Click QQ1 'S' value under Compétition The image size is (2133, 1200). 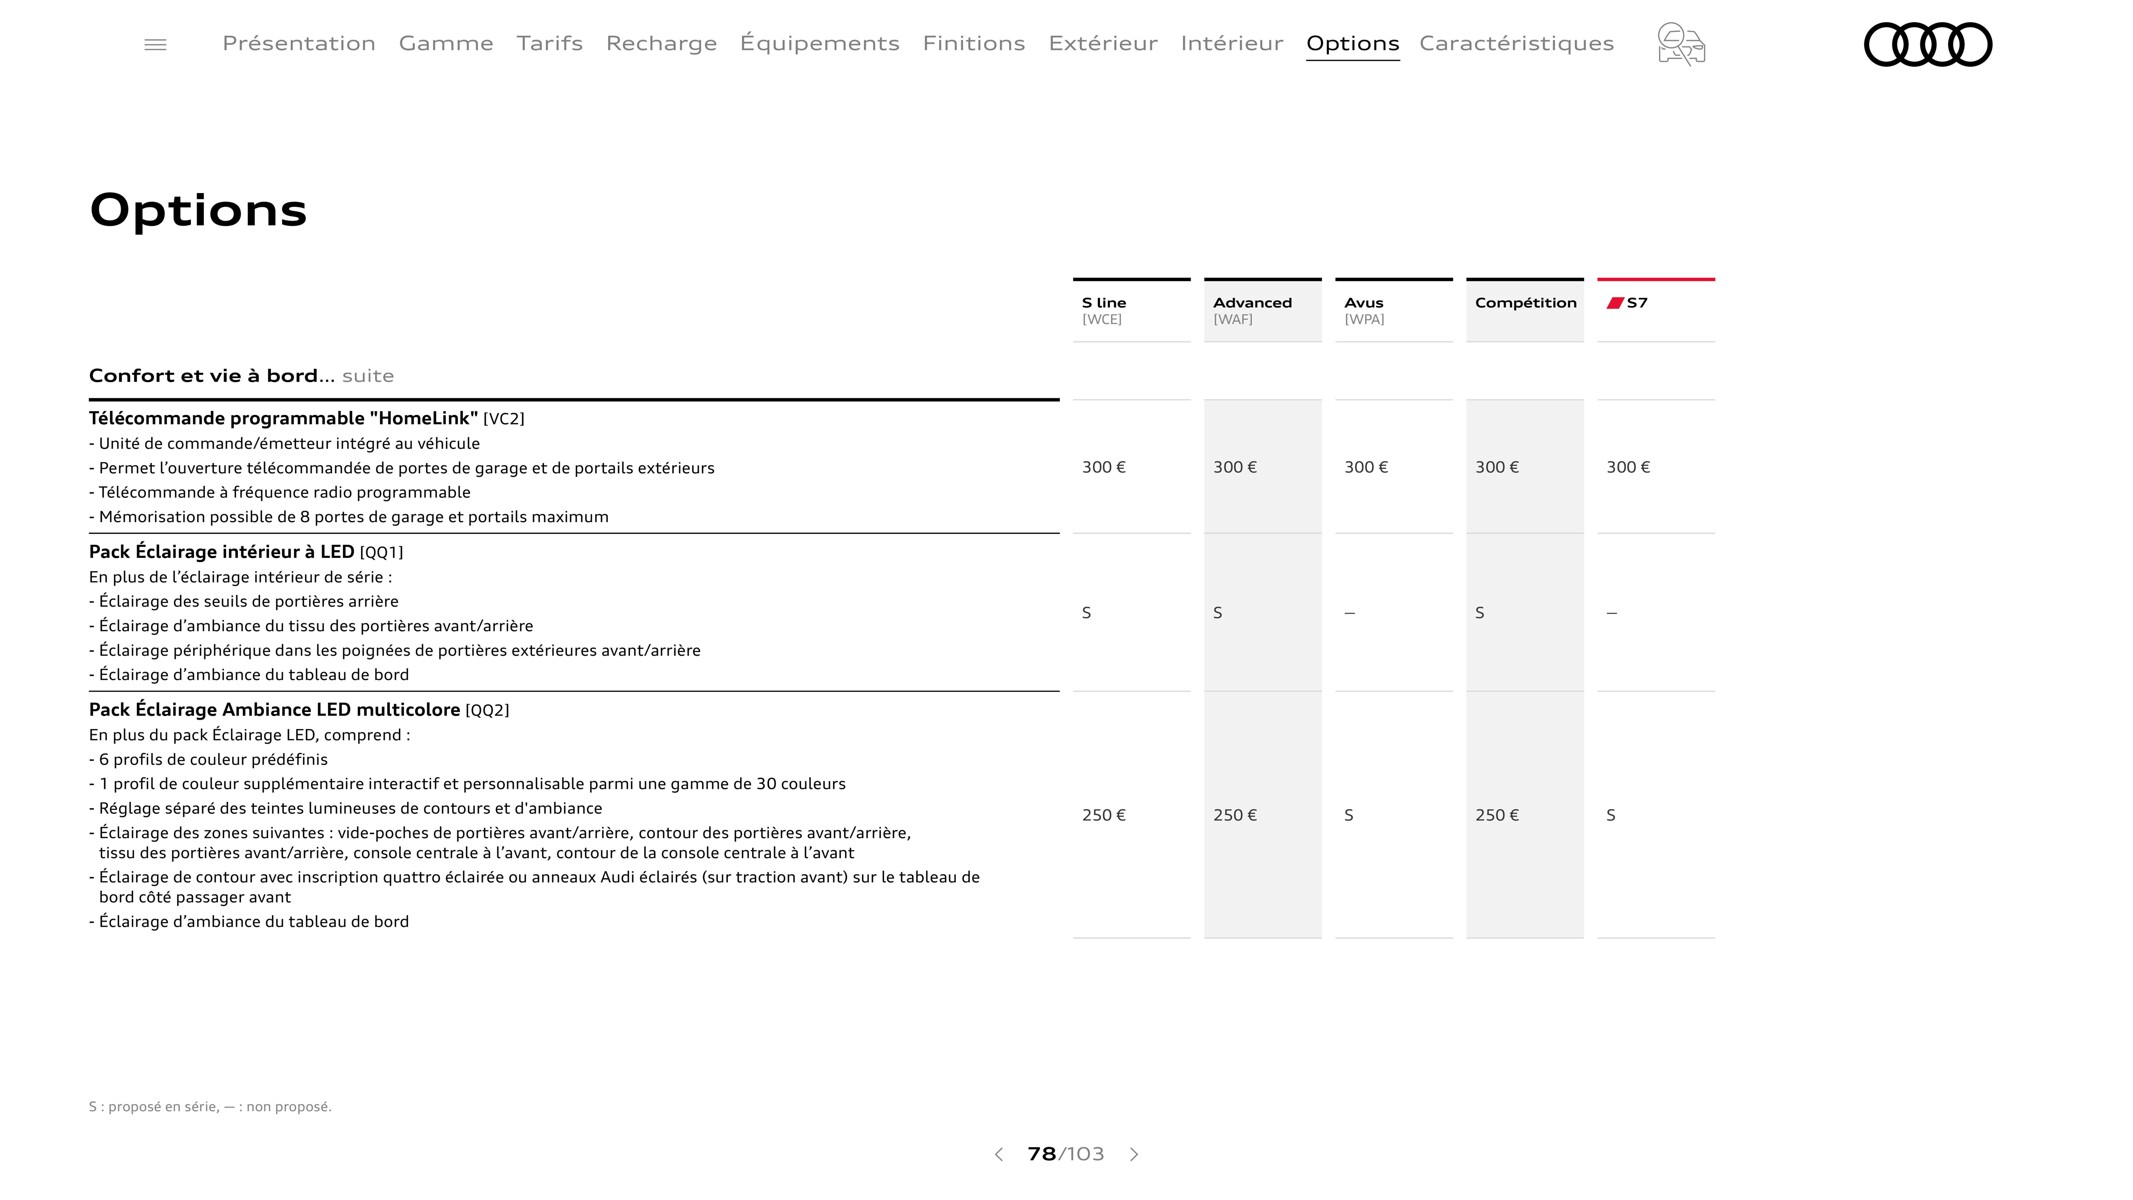point(1480,613)
